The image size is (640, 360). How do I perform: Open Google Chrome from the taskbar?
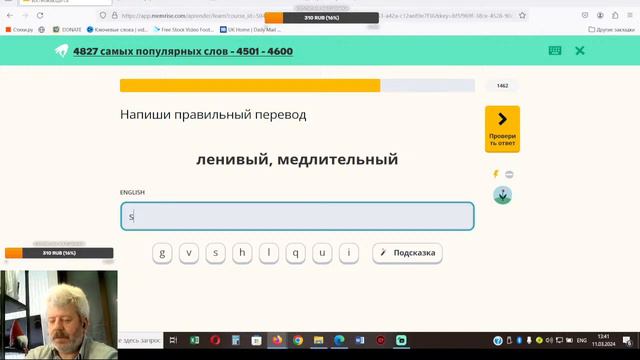298,340
